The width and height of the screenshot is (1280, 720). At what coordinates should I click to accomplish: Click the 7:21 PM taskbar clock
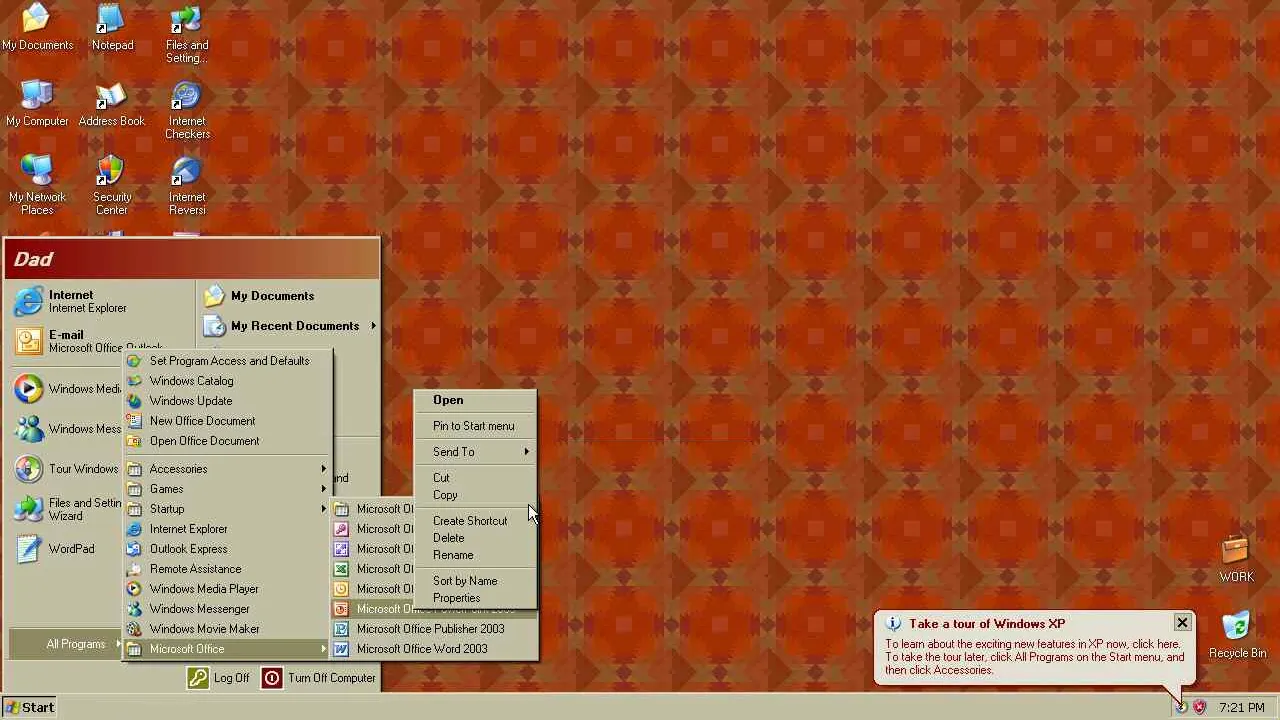(x=1241, y=707)
